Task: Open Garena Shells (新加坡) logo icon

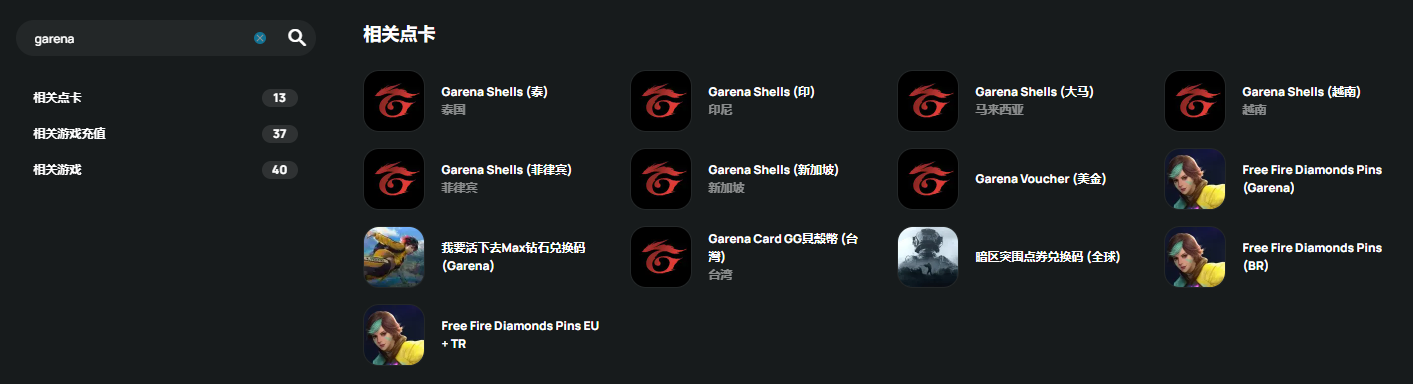Action: (661, 179)
